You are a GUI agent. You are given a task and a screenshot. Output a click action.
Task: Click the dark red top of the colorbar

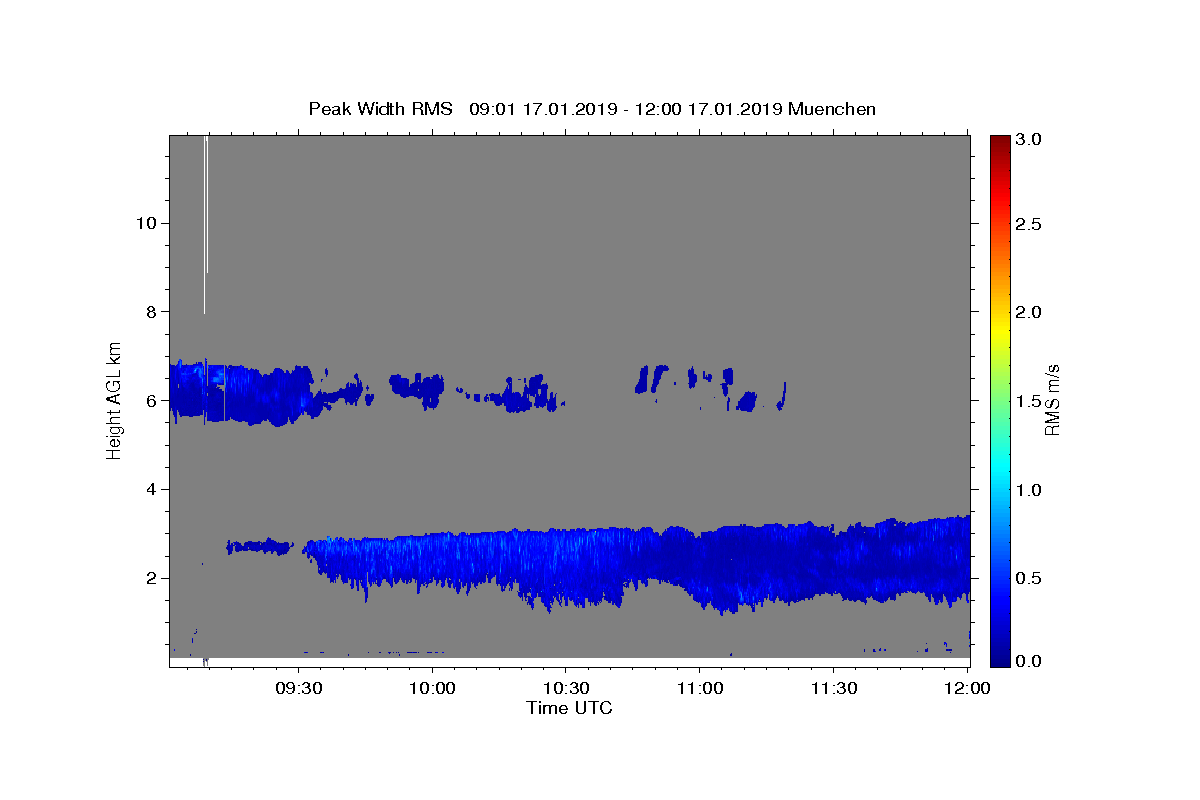(x=1000, y=142)
